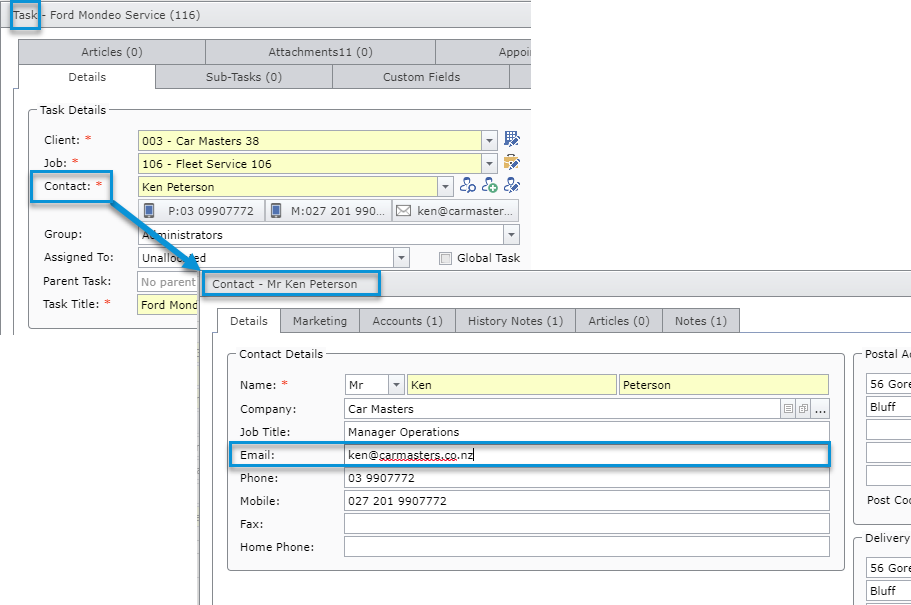Click the company ellipsis browse button

820,409
